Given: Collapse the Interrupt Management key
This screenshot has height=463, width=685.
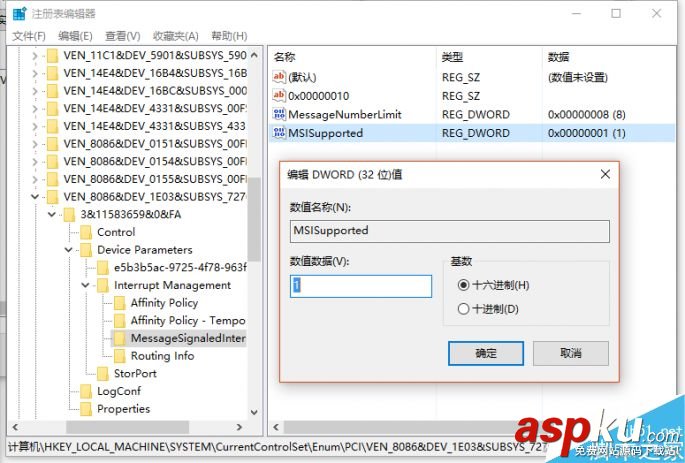Looking at the screenshot, I should click(x=86, y=285).
